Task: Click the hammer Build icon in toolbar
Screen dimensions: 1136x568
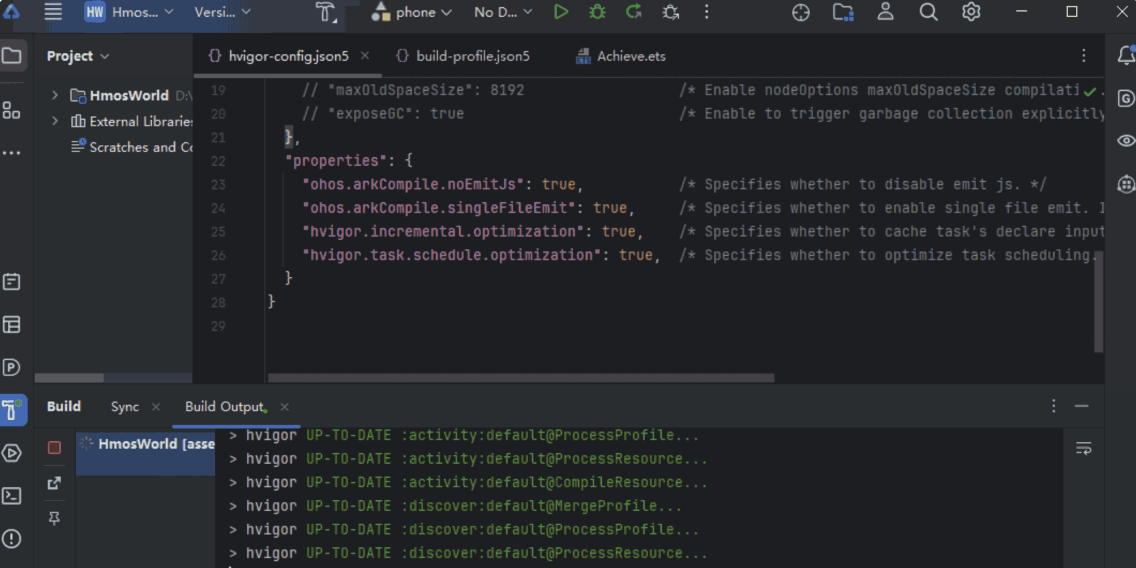Action: [326, 12]
